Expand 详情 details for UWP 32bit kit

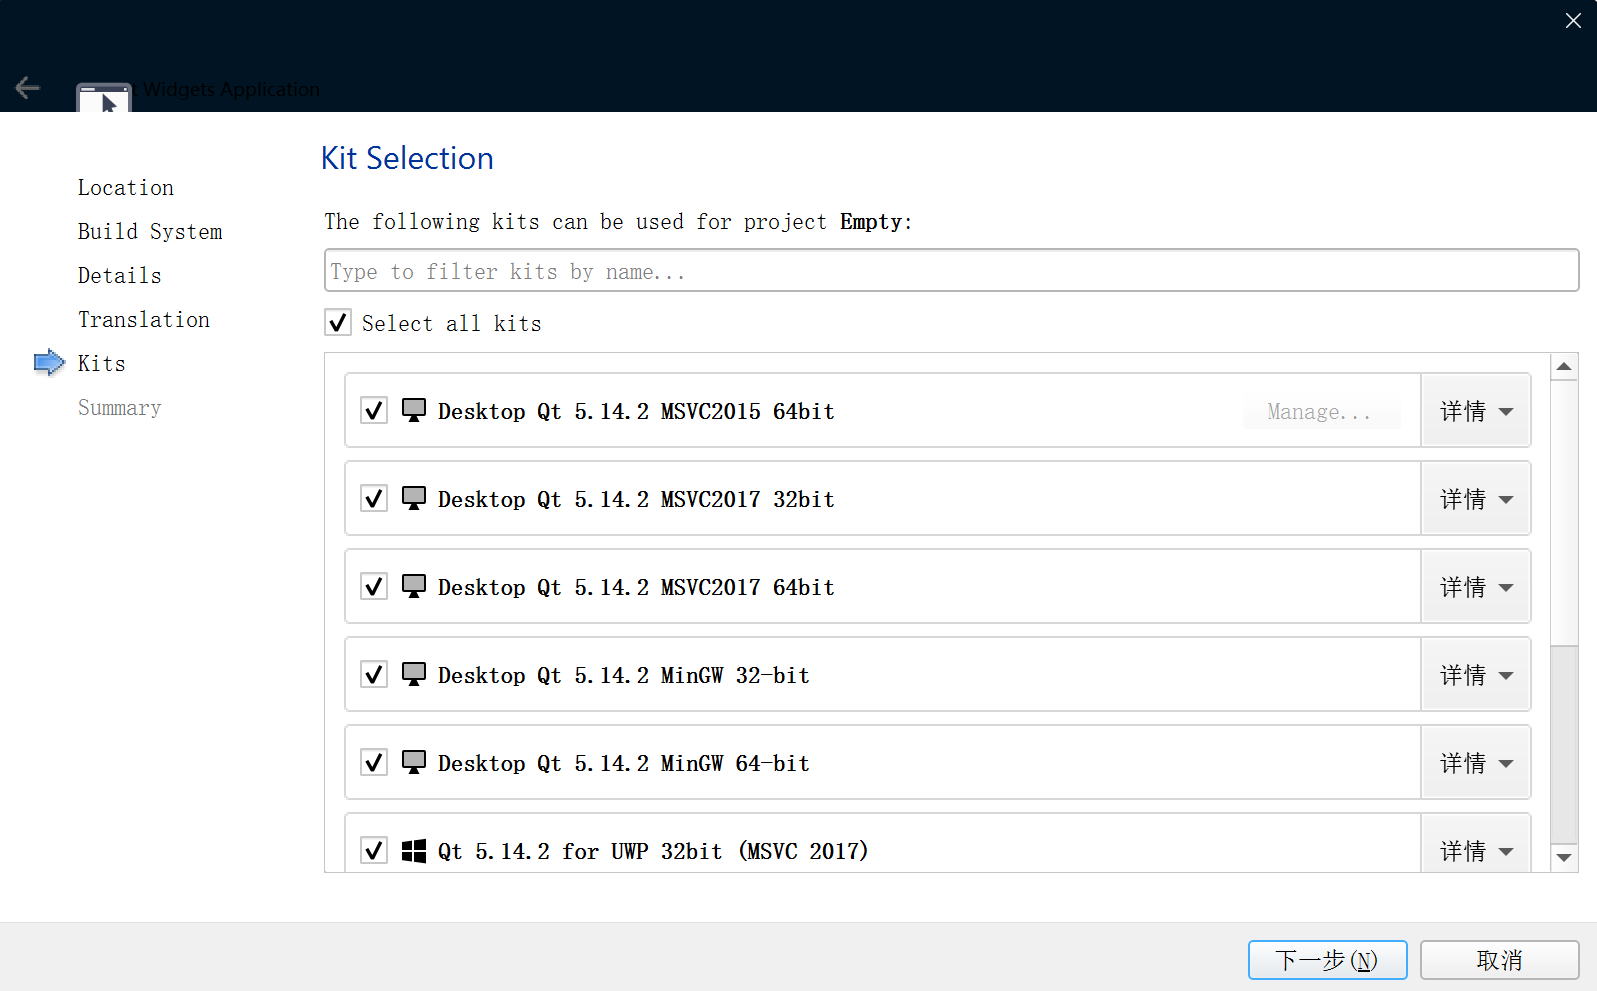(x=1476, y=844)
